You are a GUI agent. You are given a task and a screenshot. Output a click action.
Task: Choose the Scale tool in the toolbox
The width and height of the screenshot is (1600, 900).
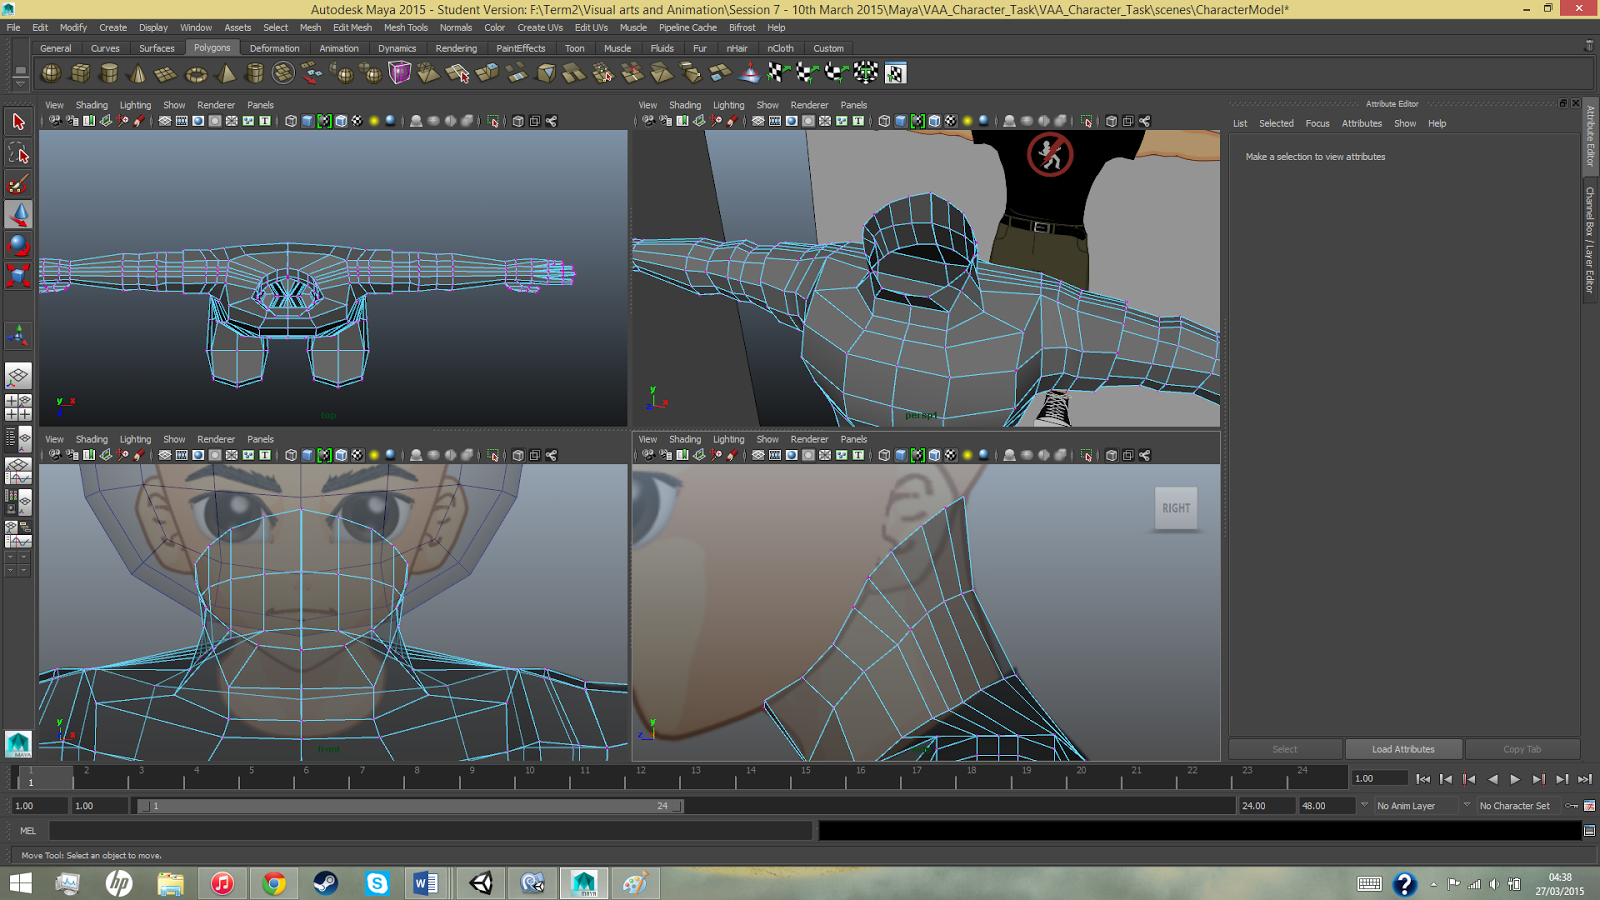click(18, 275)
